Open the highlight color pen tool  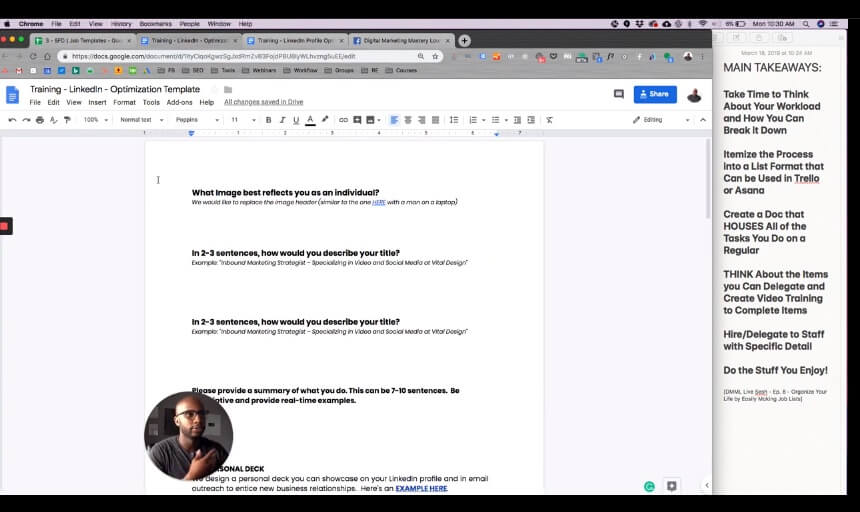(325, 120)
